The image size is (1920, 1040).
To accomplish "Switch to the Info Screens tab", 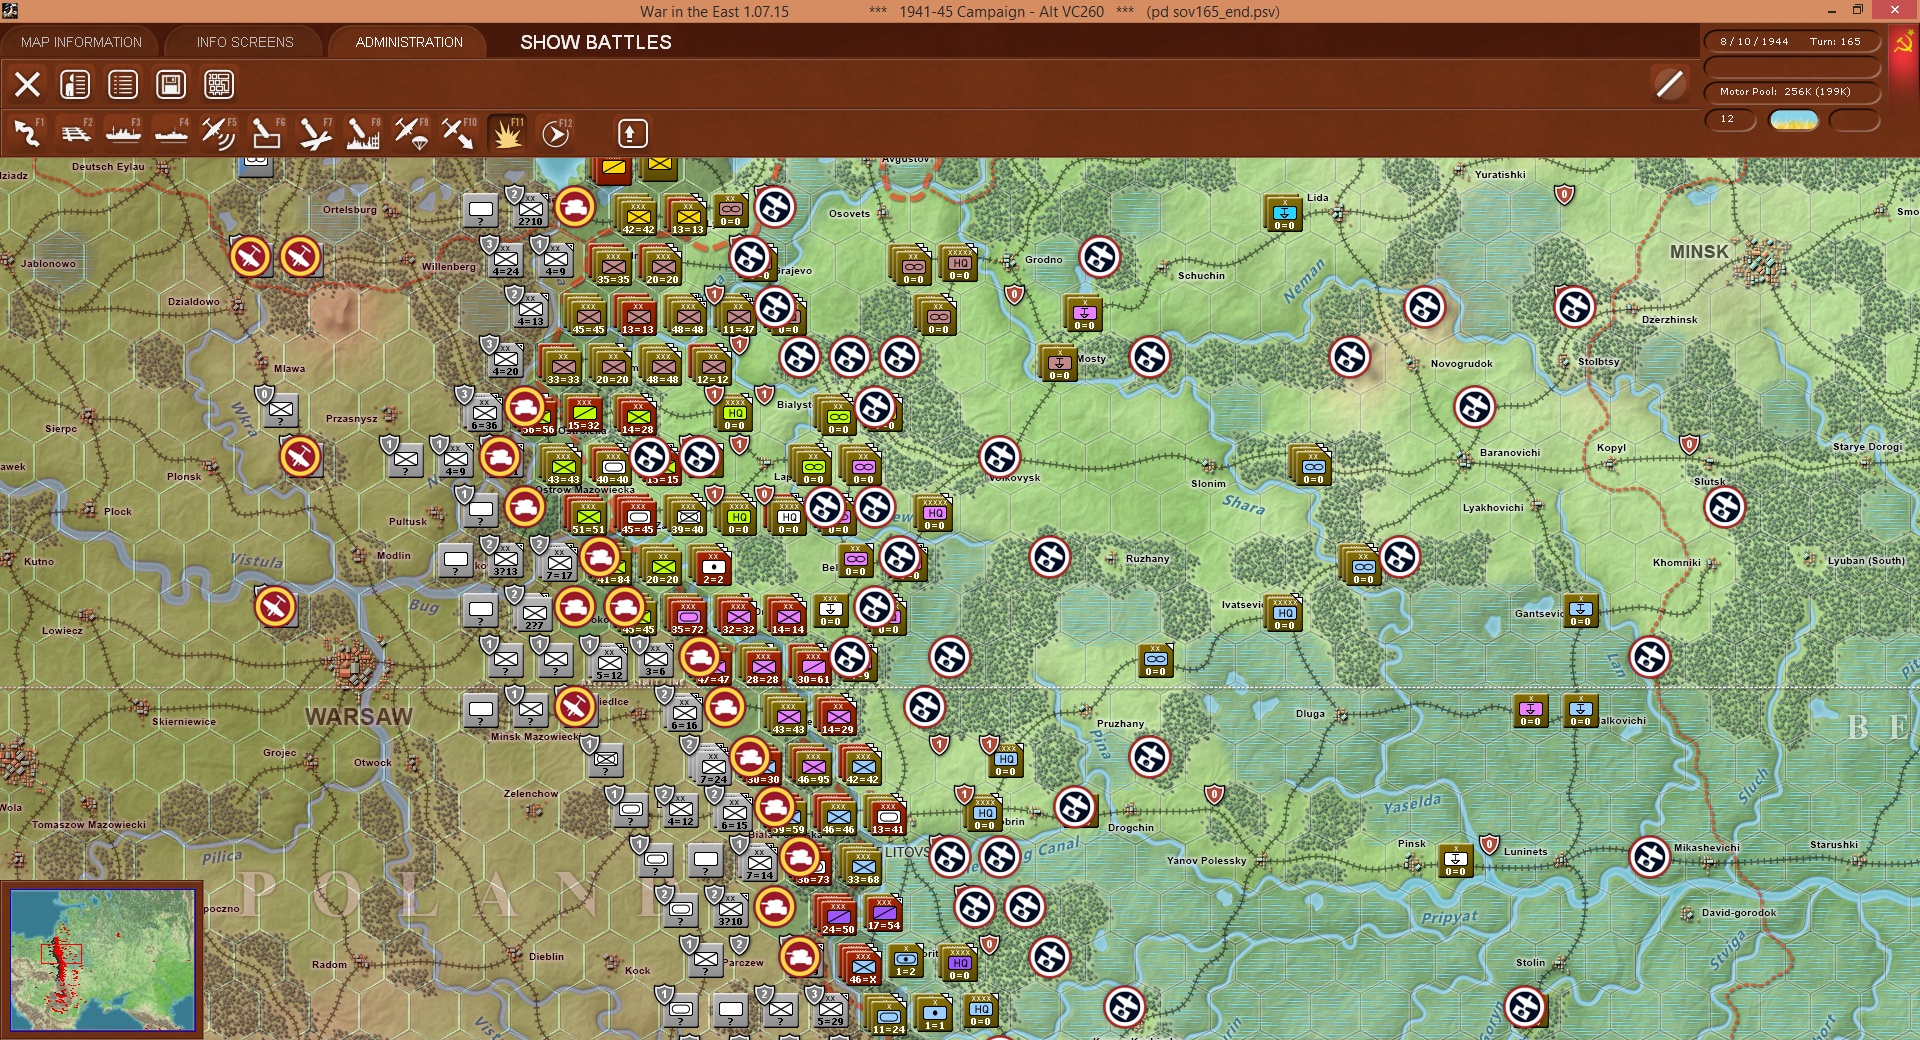I will point(245,42).
